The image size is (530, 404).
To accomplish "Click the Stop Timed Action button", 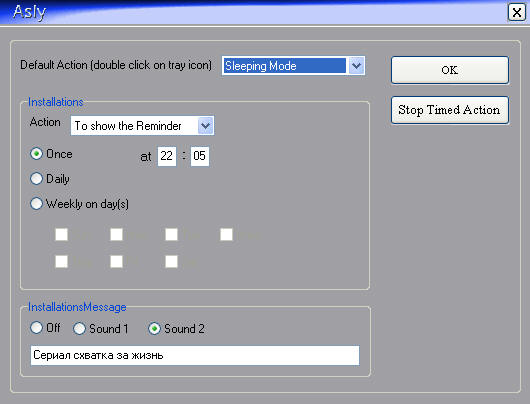I will click(450, 110).
